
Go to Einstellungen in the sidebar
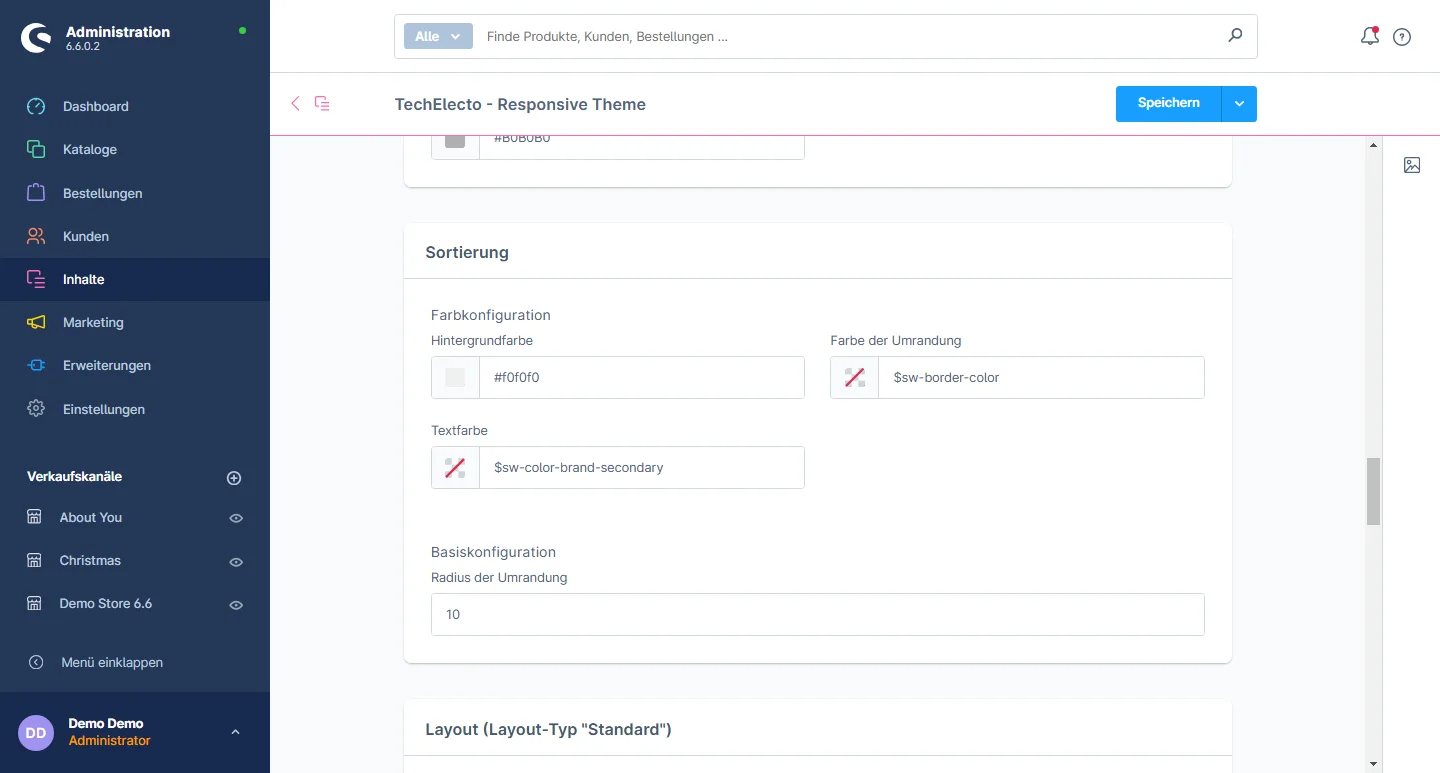(x=103, y=409)
